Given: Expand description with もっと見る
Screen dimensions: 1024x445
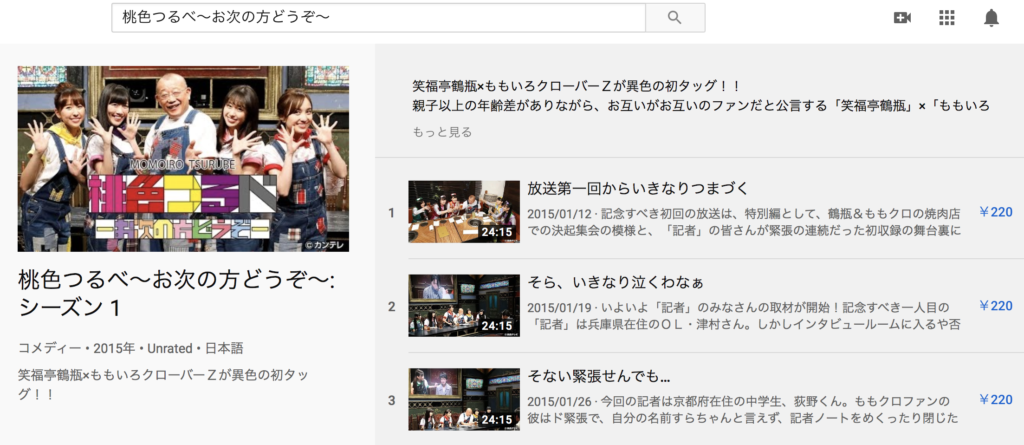Looking at the screenshot, I should point(442,133).
